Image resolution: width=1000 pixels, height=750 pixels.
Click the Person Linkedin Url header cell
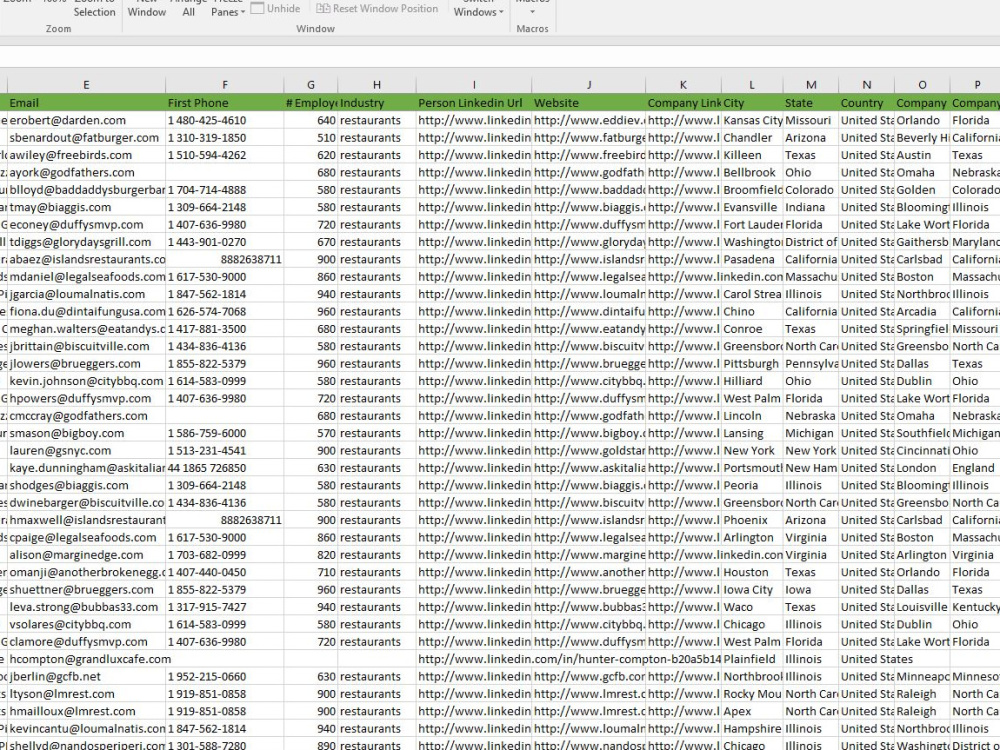[474, 103]
